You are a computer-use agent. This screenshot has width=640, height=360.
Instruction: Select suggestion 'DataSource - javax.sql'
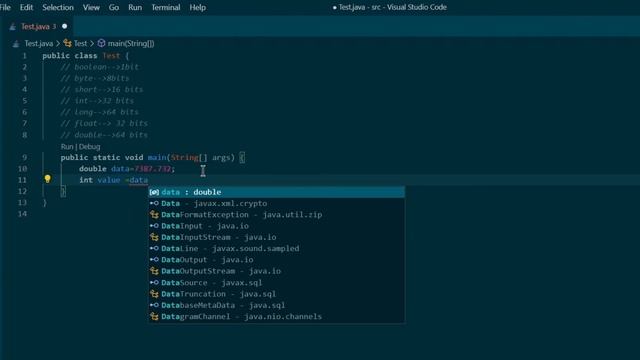pyautogui.click(x=276, y=282)
